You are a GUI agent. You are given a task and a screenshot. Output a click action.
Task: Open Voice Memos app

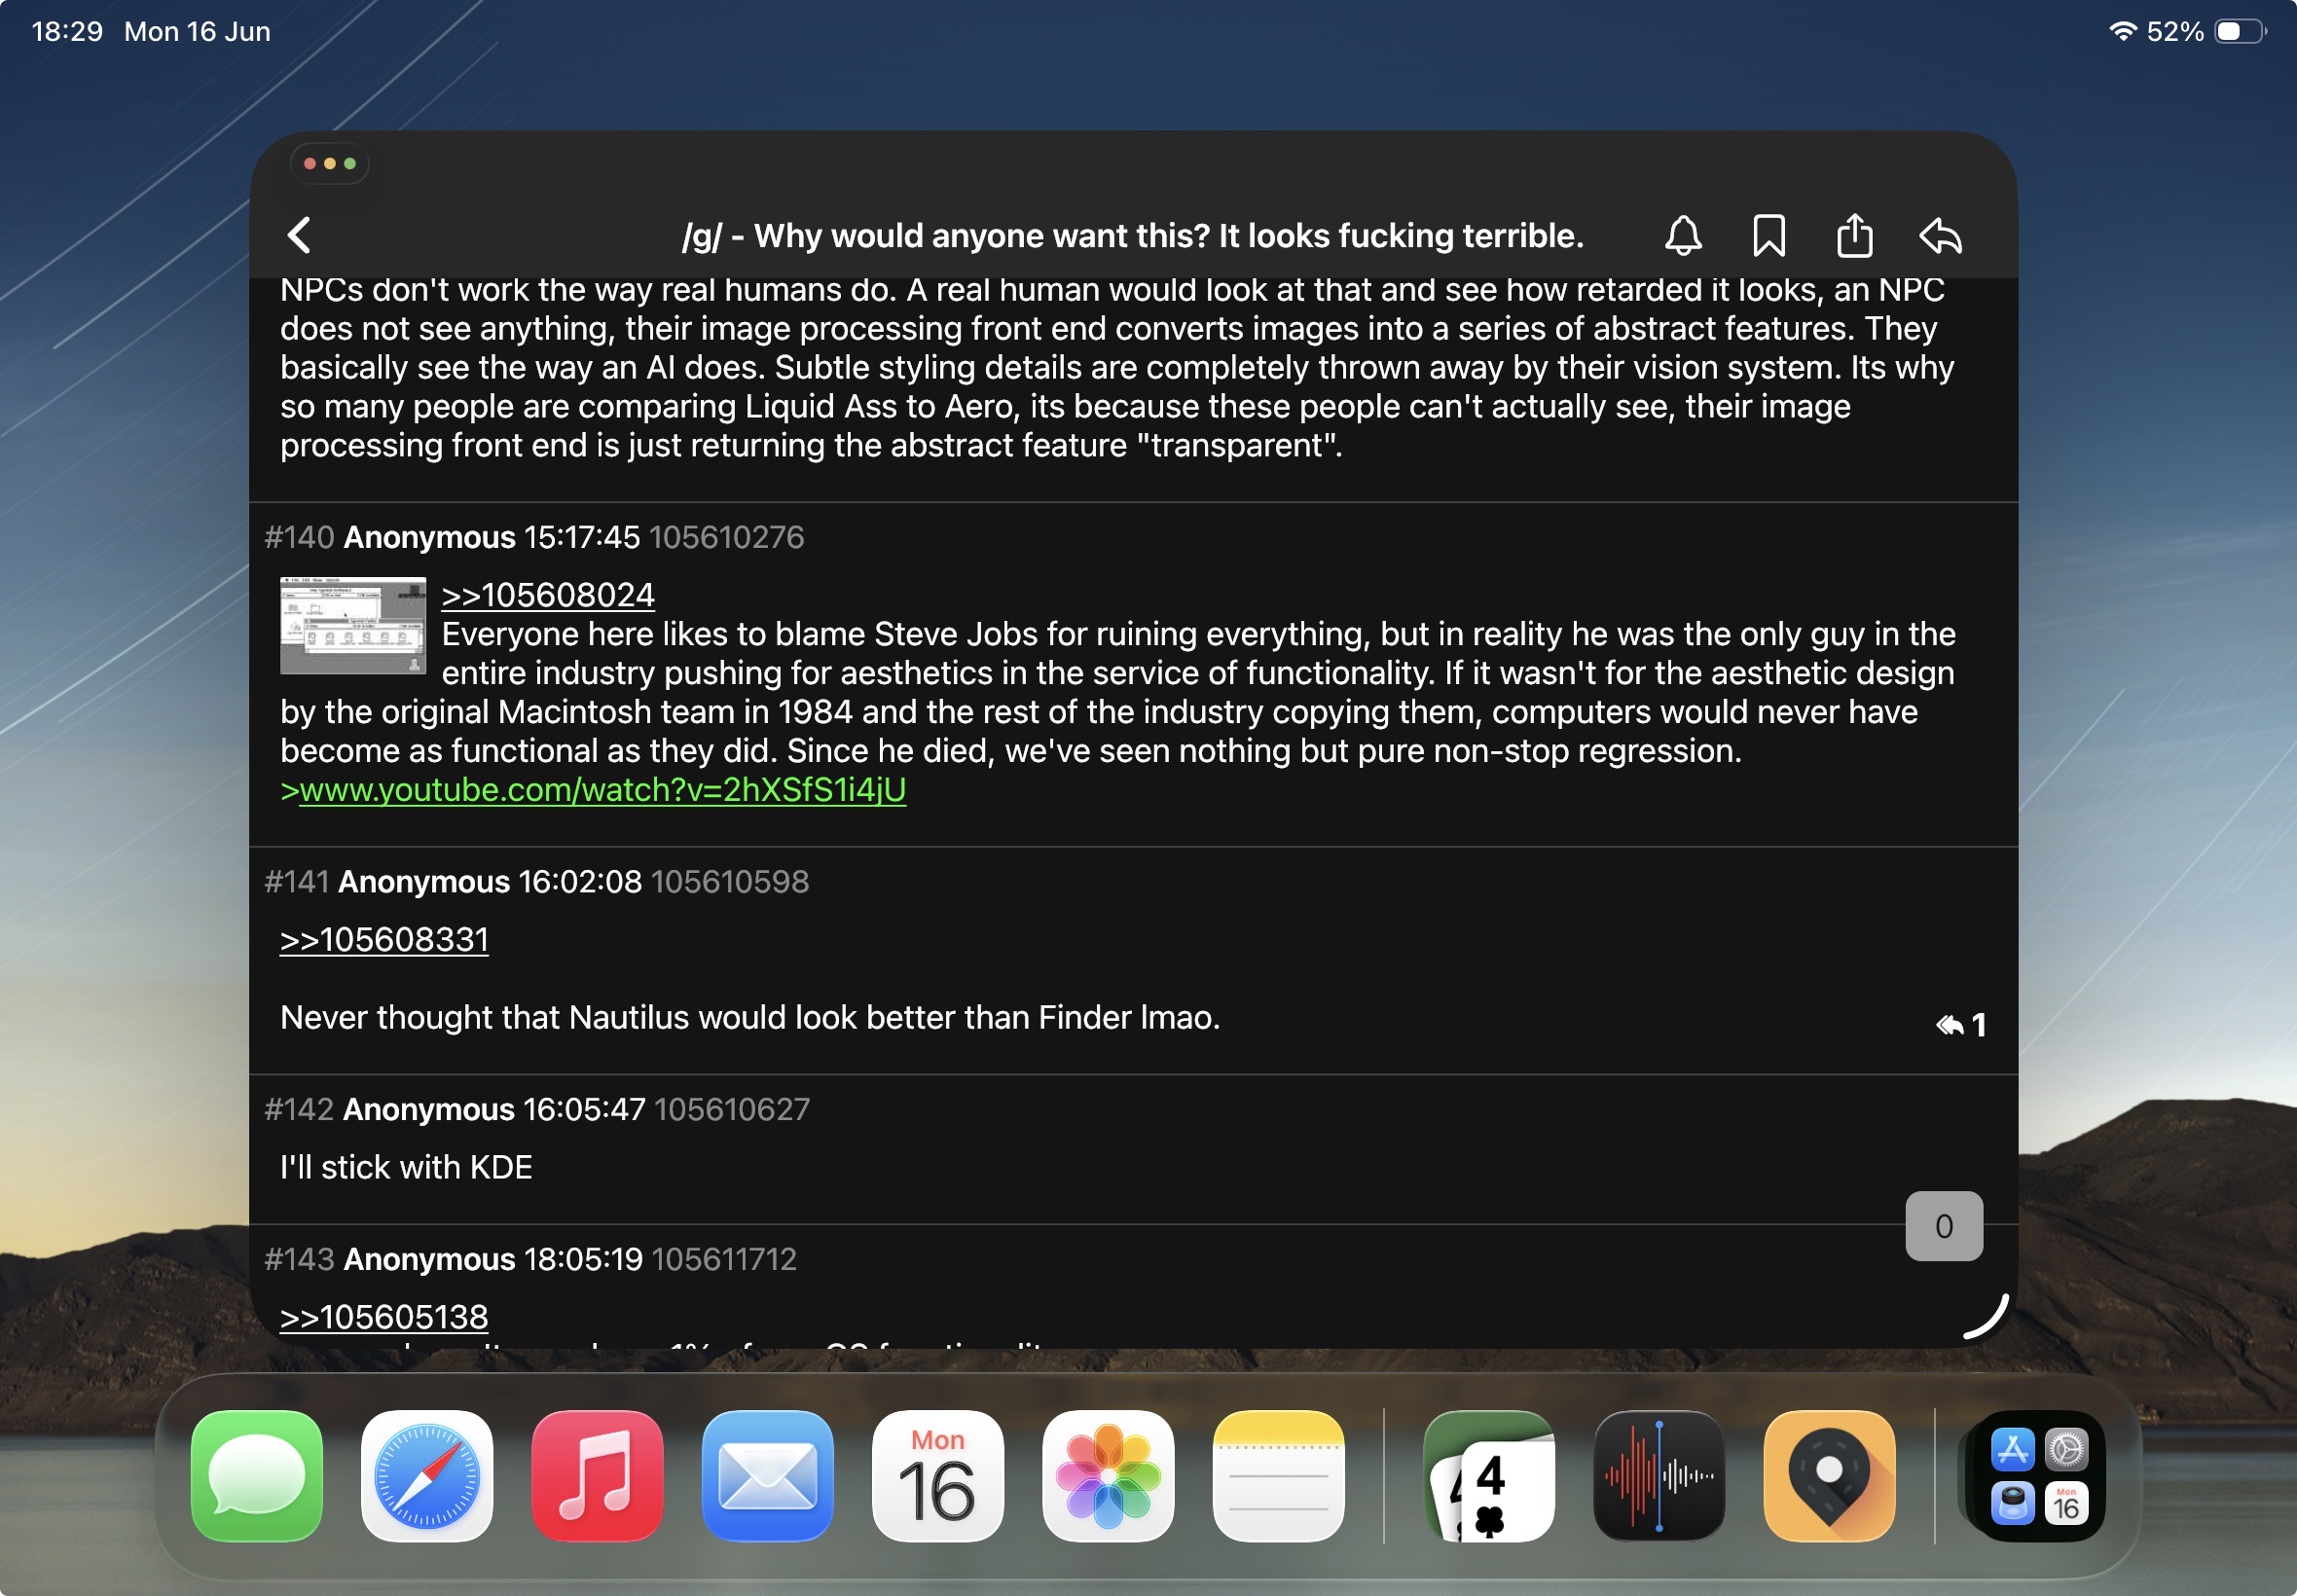[1659, 1476]
